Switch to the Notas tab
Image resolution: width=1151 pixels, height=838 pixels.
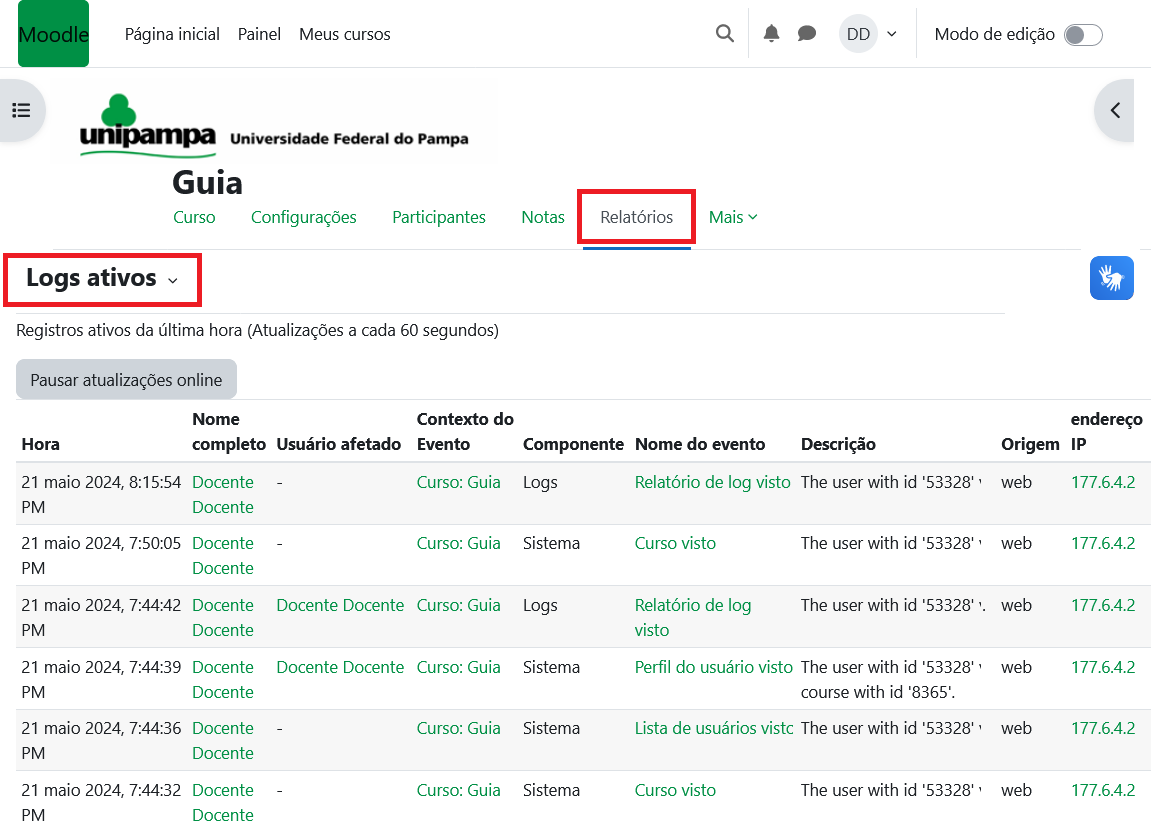coord(543,217)
